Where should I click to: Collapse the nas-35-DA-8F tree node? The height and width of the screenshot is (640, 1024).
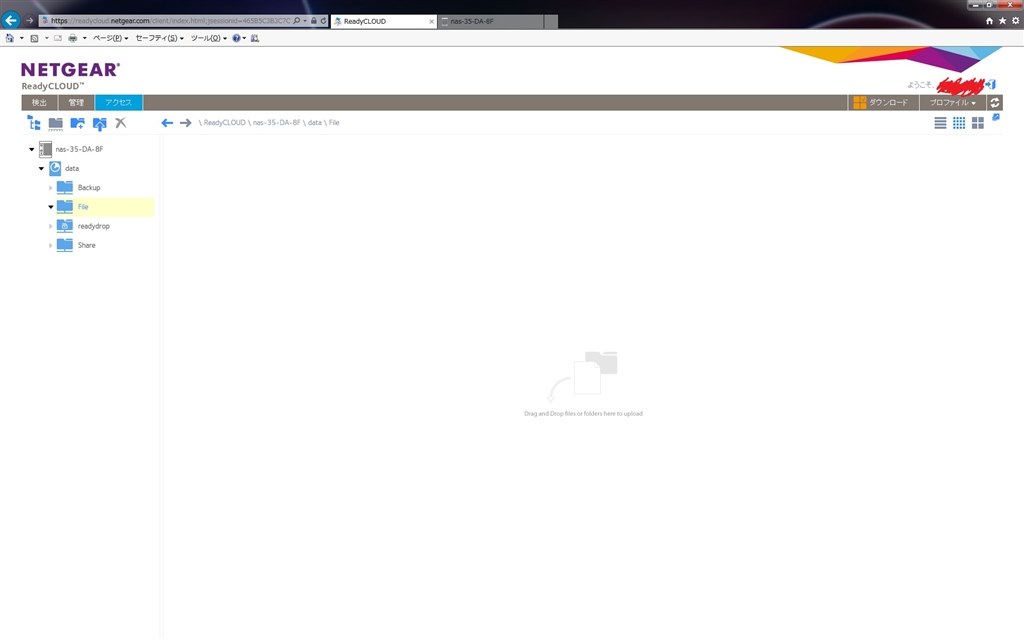click(31, 150)
